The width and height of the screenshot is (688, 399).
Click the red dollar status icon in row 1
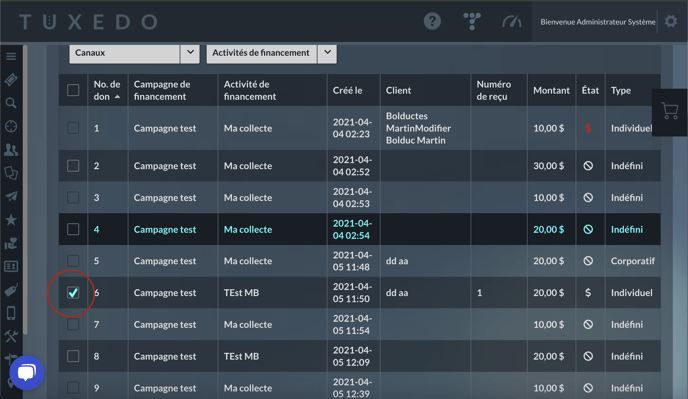coord(588,128)
